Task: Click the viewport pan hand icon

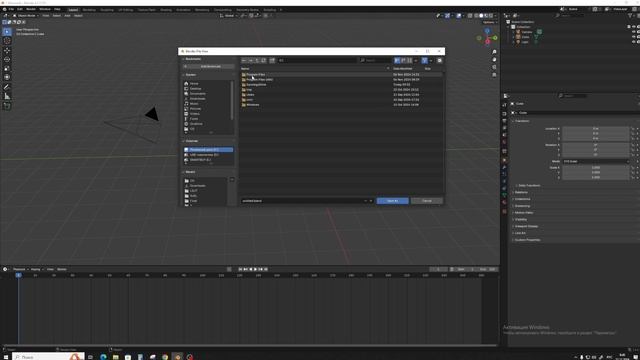Action: point(494,60)
